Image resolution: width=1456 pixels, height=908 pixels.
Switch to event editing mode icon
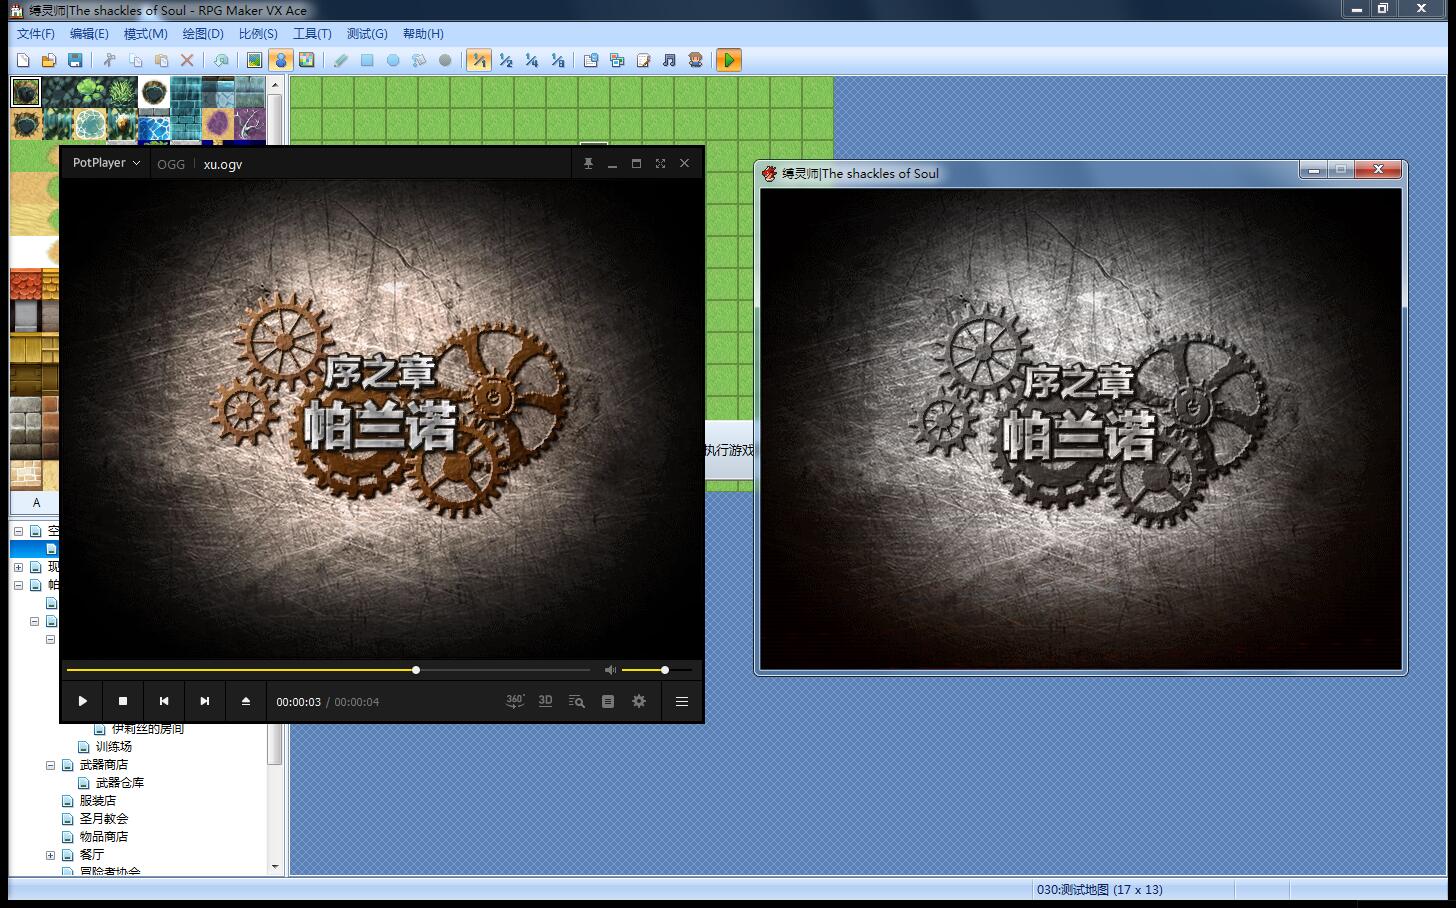pos(281,60)
